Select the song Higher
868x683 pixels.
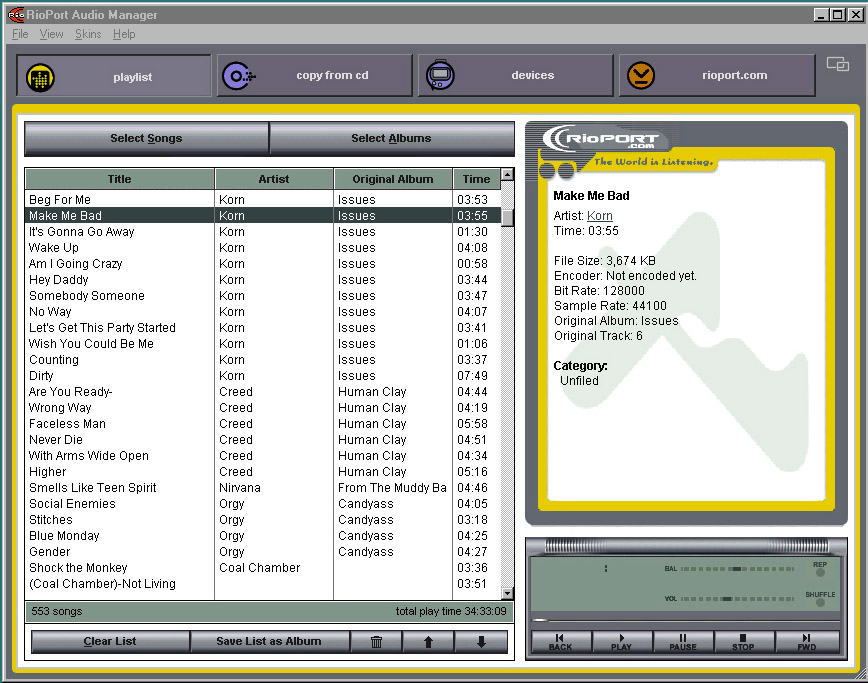(x=263, y=472)
